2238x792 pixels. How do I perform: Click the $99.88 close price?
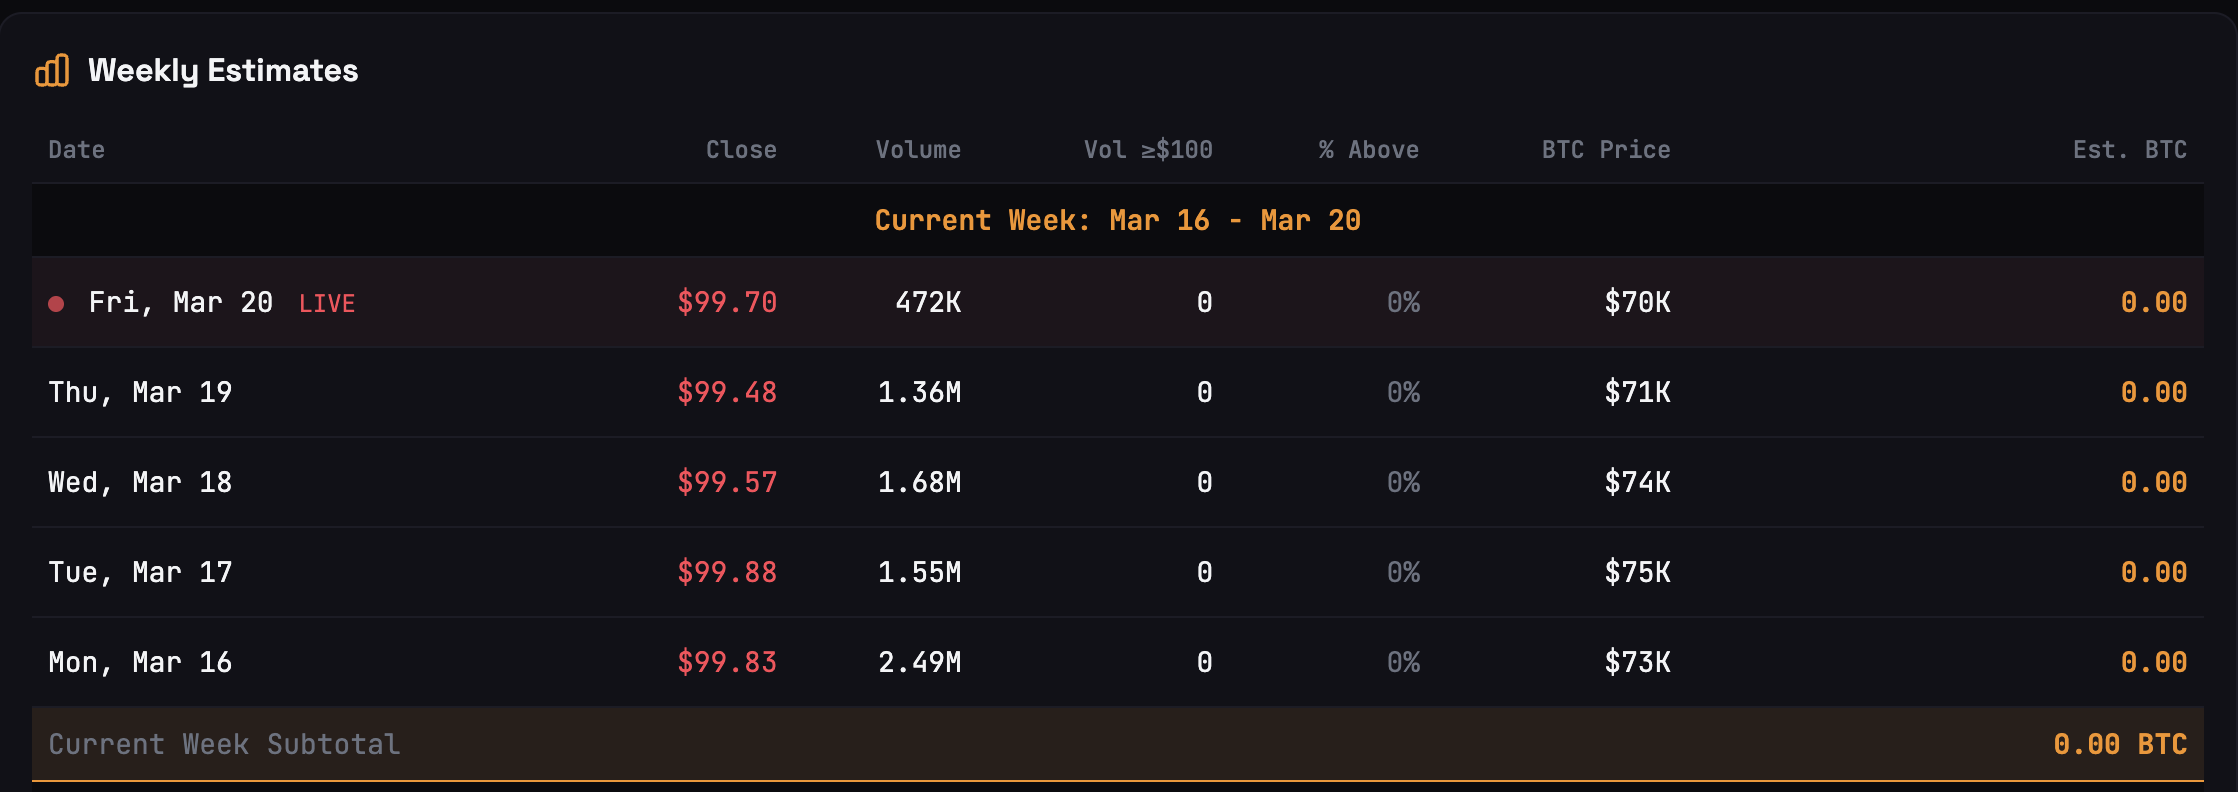coord(727,572)
